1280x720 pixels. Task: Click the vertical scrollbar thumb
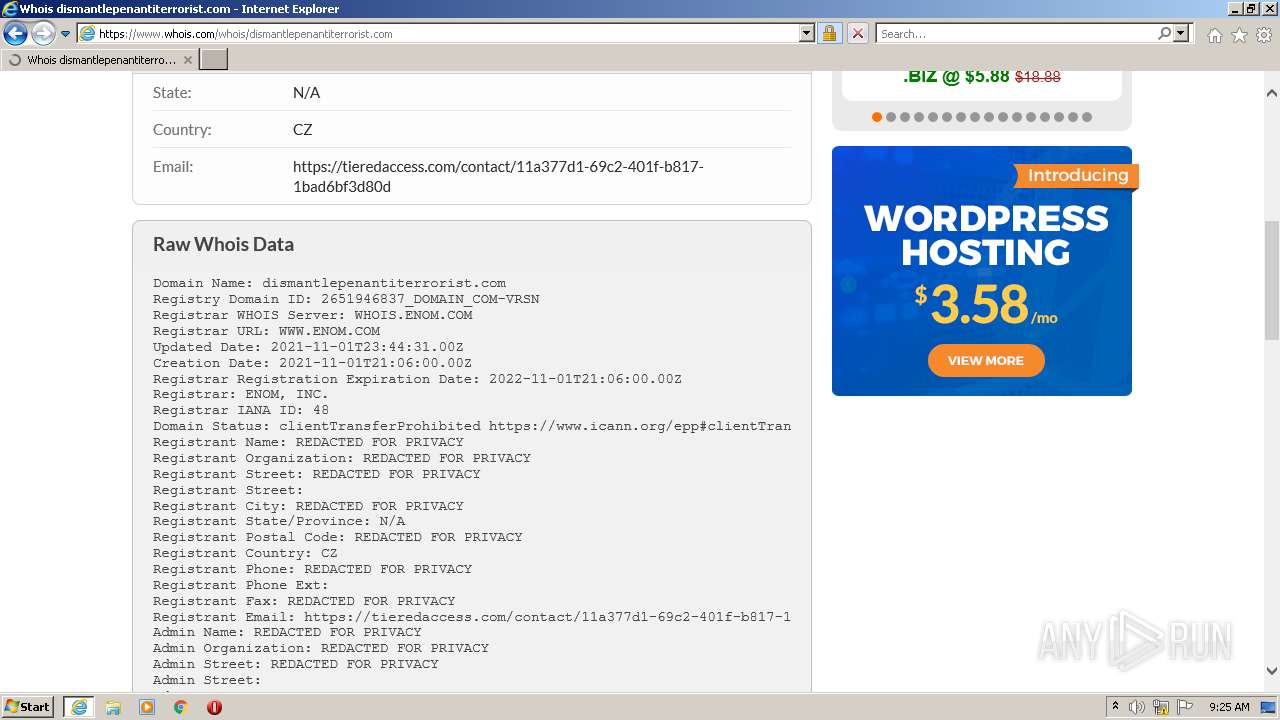click(x=1271, y=281)
